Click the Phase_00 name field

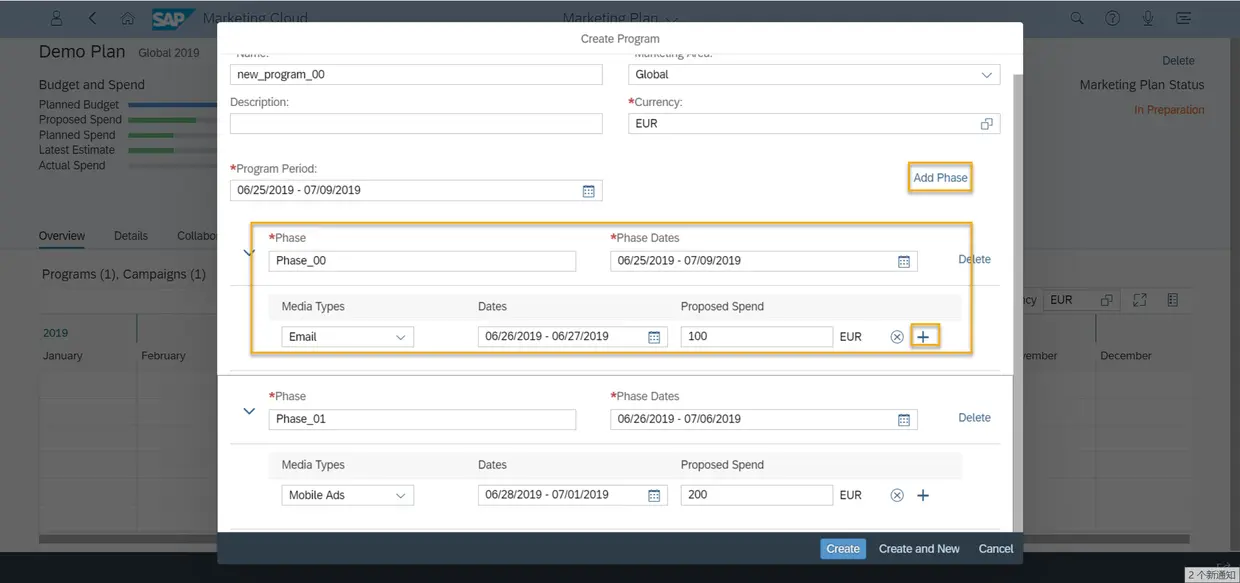tap(422, 261)
